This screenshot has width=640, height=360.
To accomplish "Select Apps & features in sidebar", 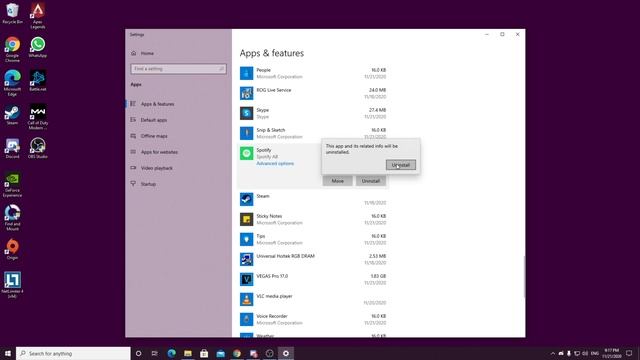I will pos(157,104).
